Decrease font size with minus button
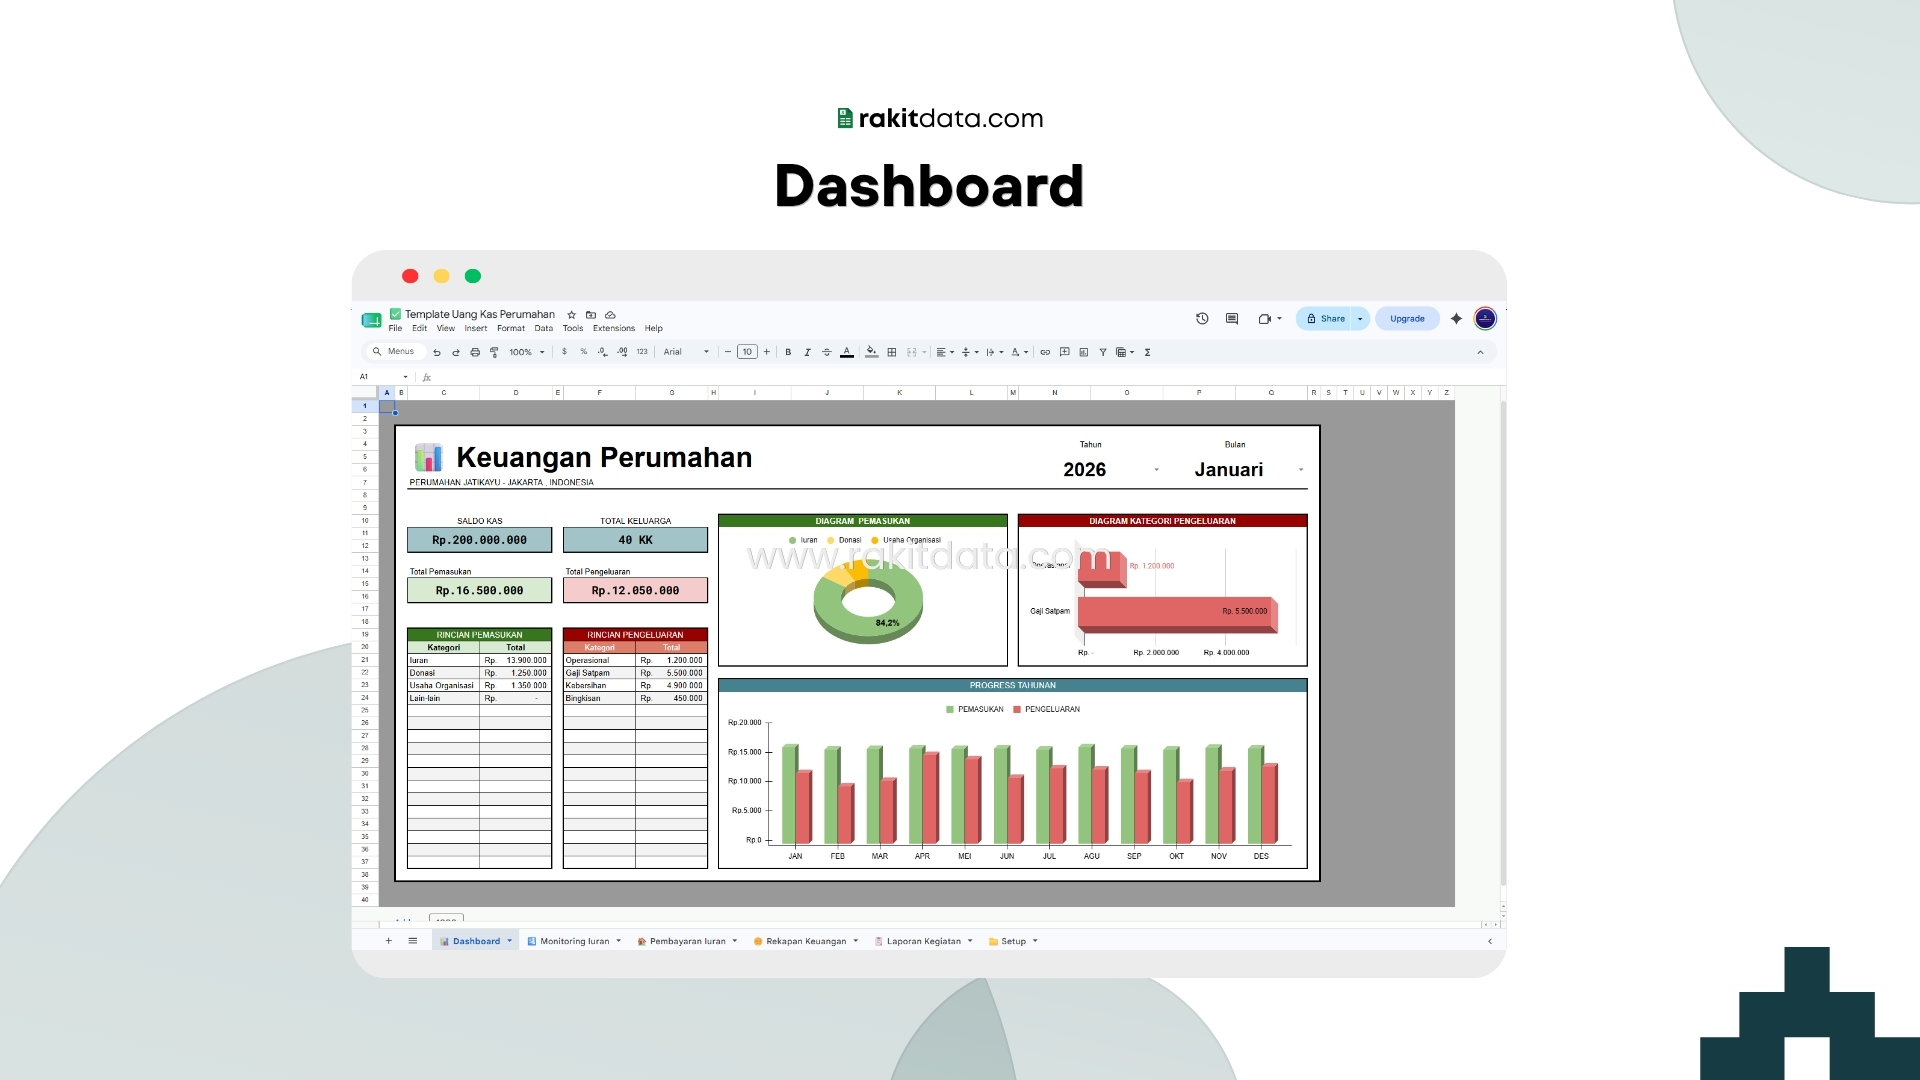Screen dimensions: 1920x1080 coord(728,352)
